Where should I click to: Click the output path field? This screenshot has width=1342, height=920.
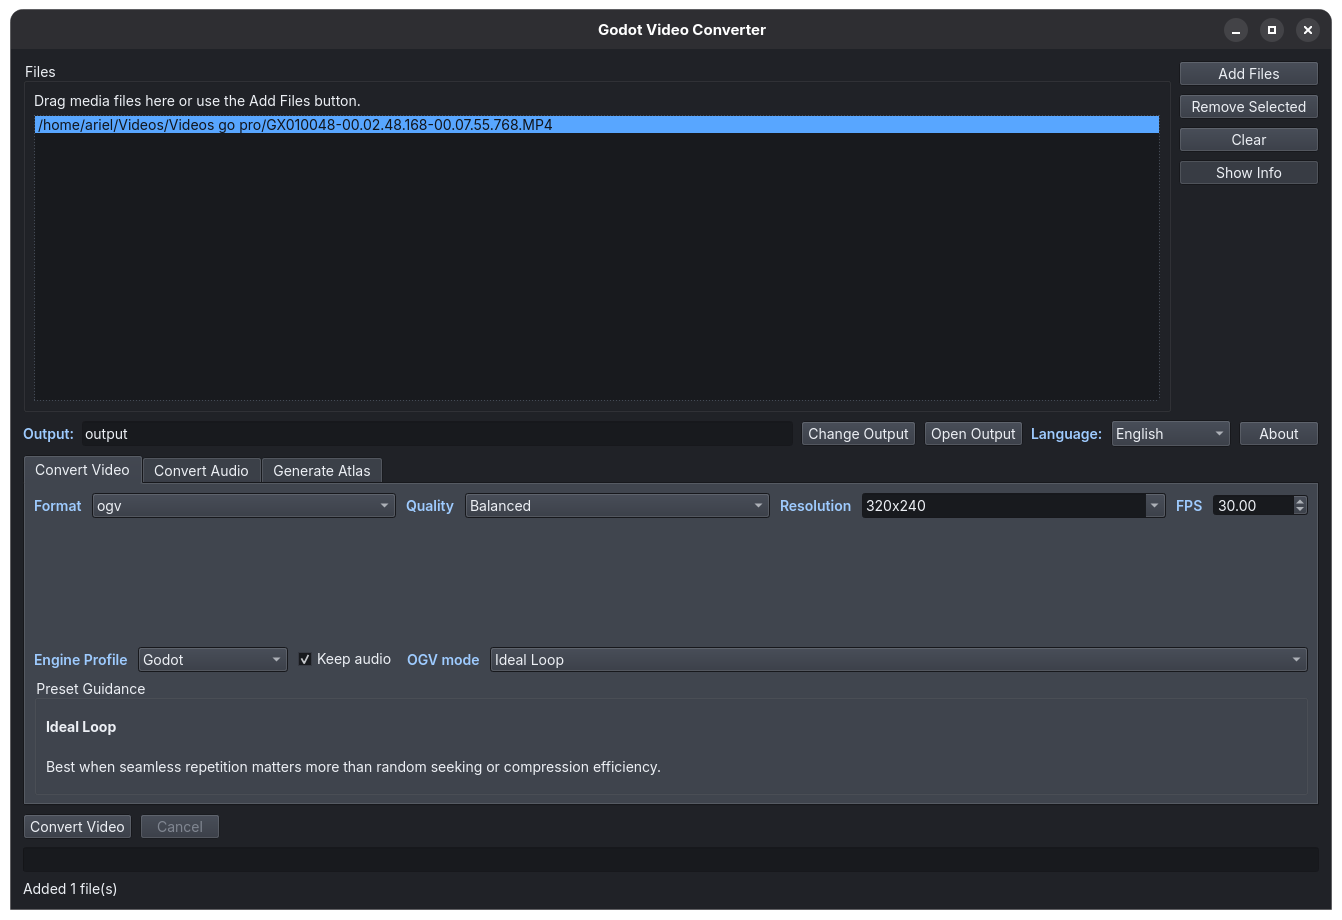point(437,434)
